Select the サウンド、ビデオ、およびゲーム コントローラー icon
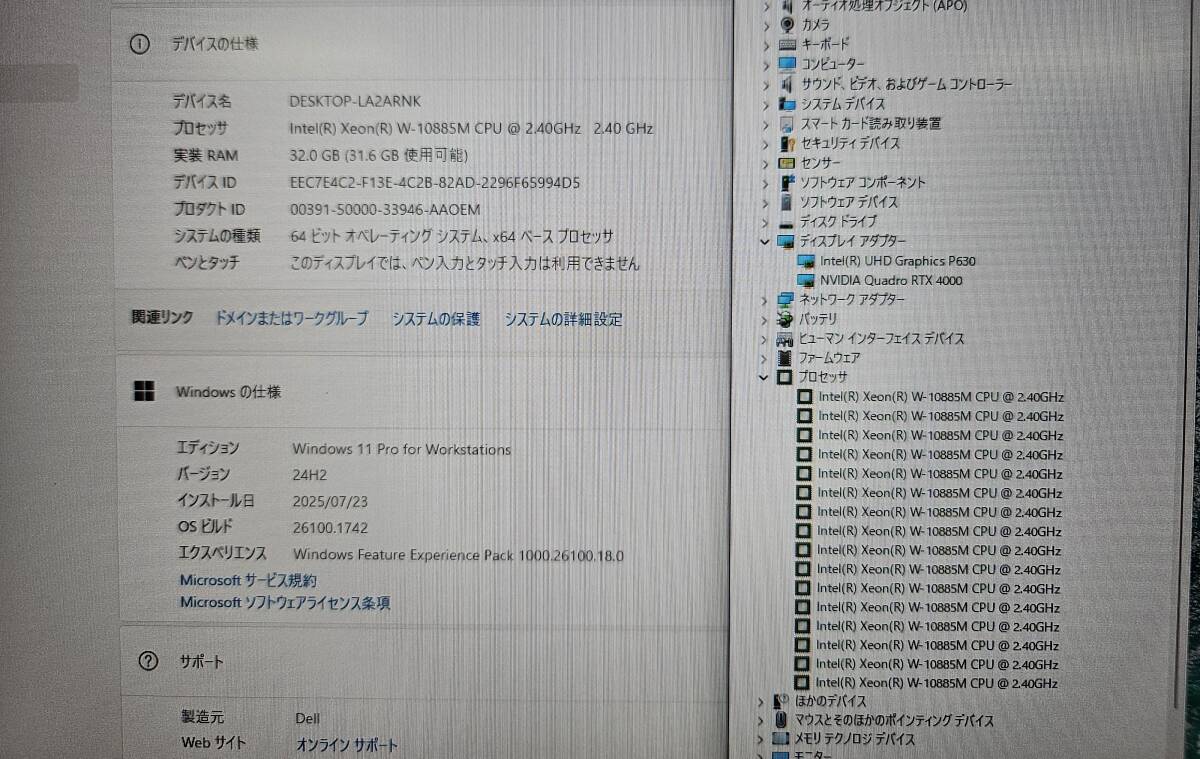The height and width of the screenshot is (759, 1200). 787,84
